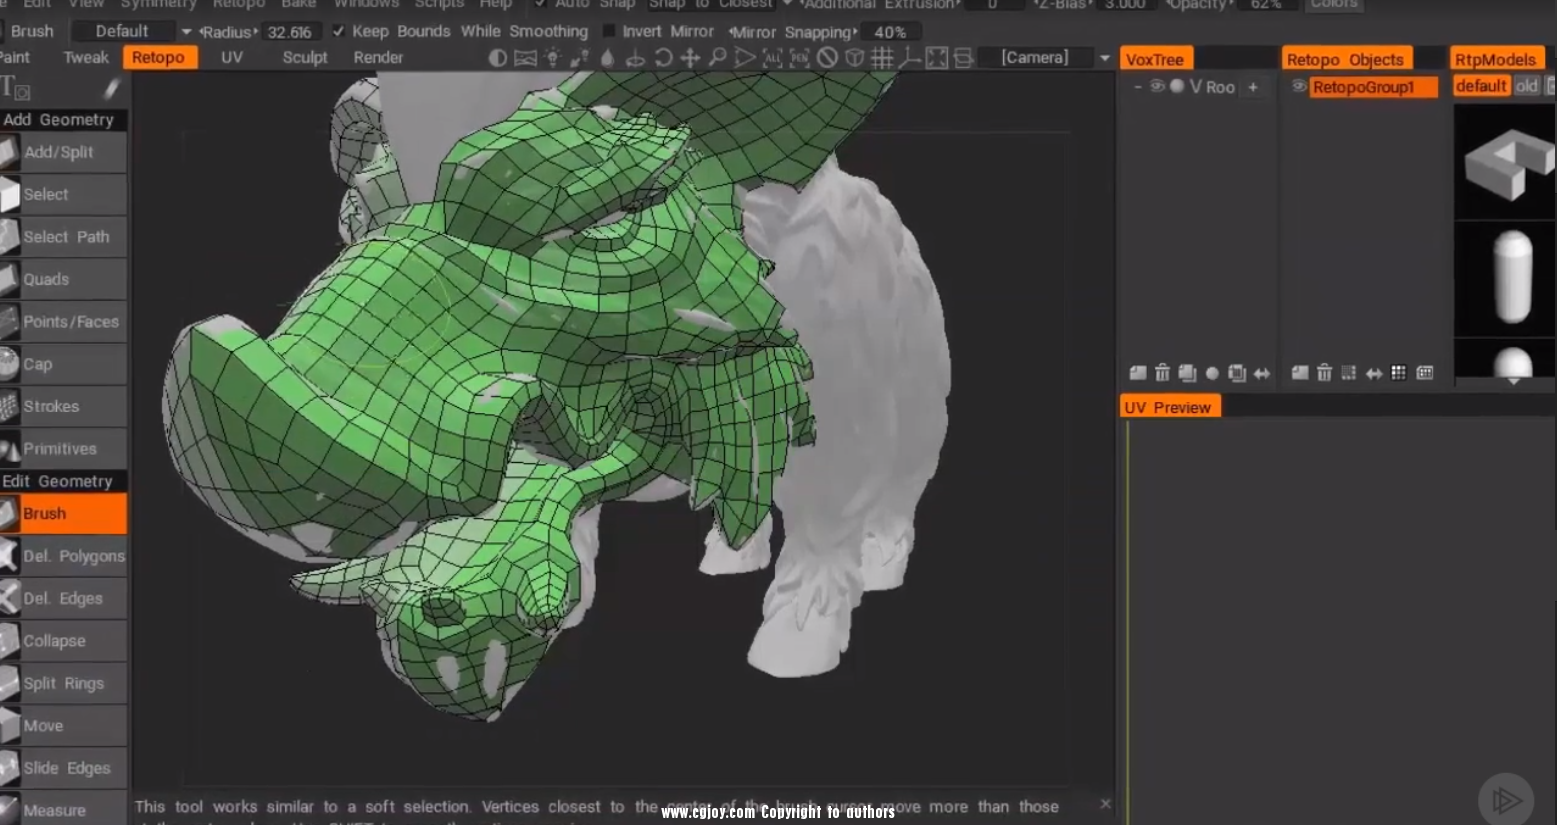The width and height of the screenshot is (1557, 825).
Task: Click the light bulb lighting icon
Action: click(552, 58)
